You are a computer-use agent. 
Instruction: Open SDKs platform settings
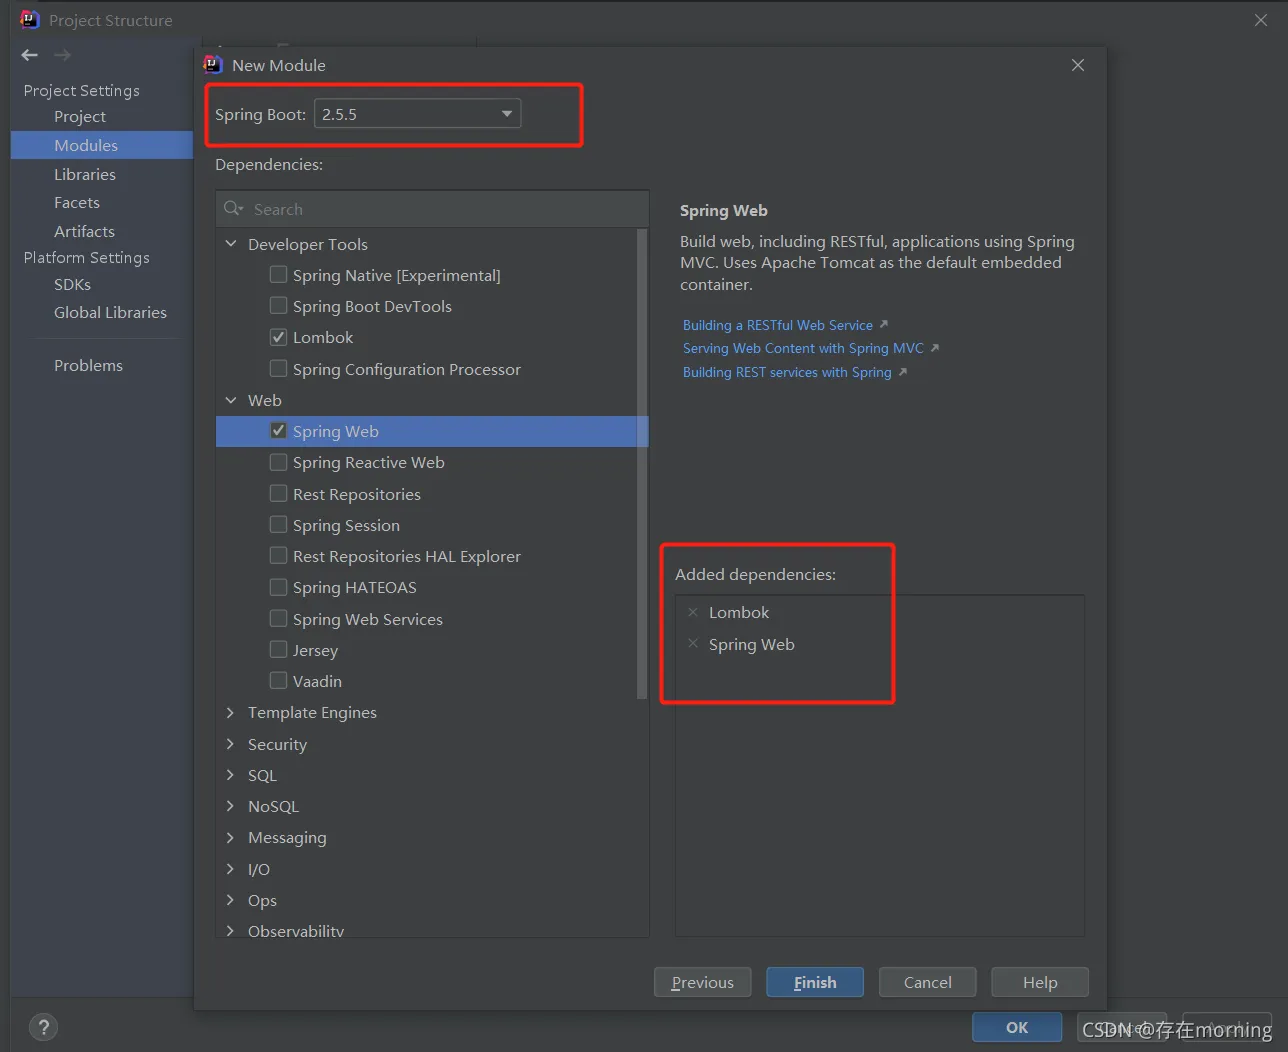72,284
